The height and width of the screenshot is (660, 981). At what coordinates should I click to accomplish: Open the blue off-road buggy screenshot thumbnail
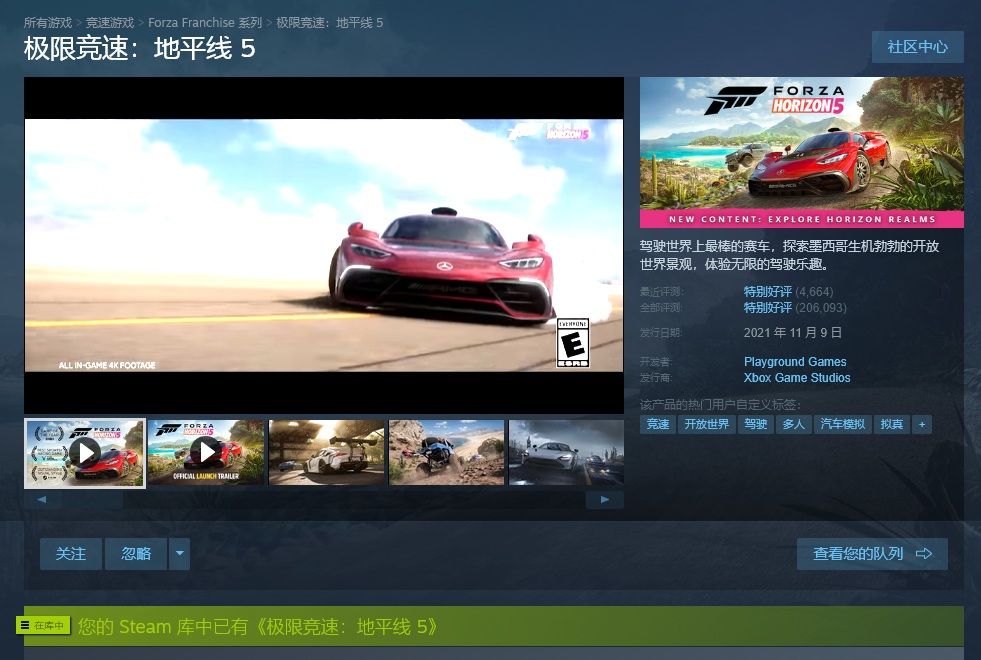(x=446, y=452)
